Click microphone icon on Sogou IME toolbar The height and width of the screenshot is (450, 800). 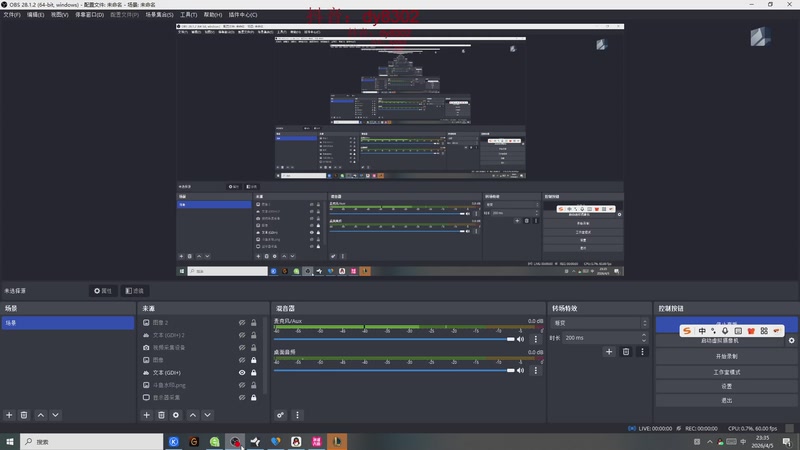[725, 331]
